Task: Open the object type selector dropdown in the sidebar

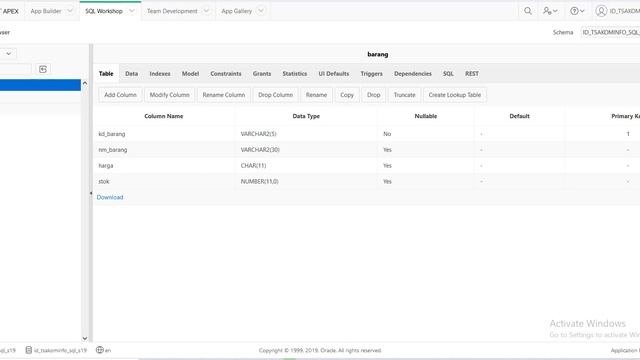Action: [x=8, y=53]
